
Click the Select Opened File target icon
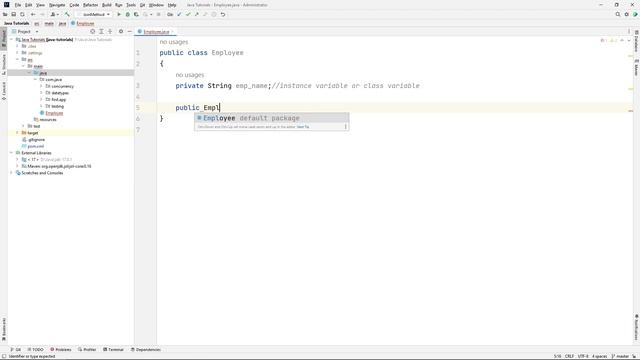[x=93, y=31]
